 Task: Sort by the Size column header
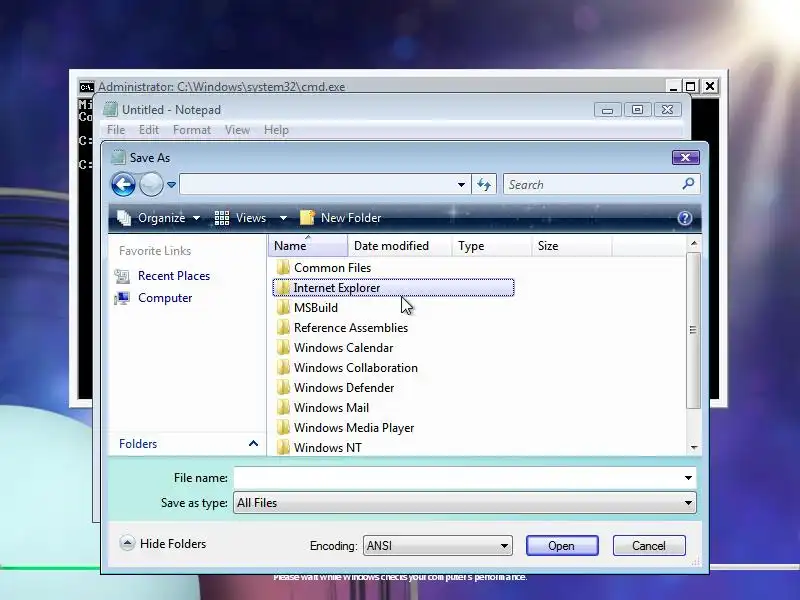click(571, 246)
